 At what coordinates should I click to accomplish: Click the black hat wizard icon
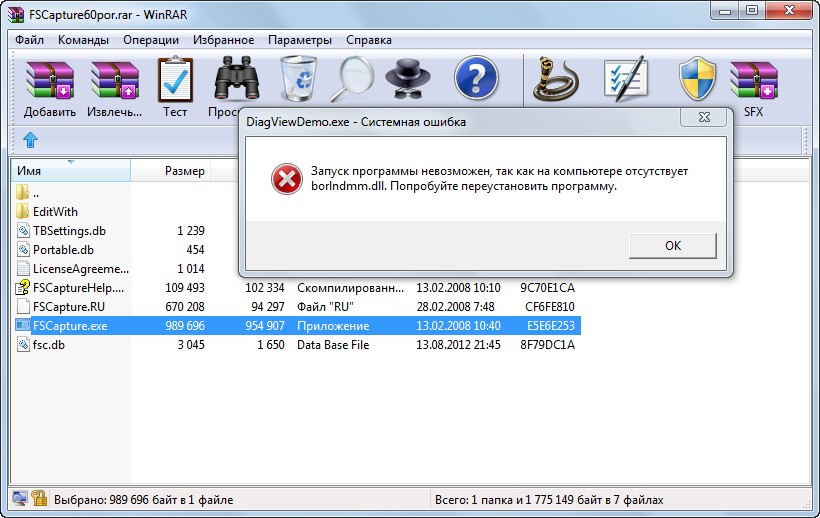tap(408, 79)
